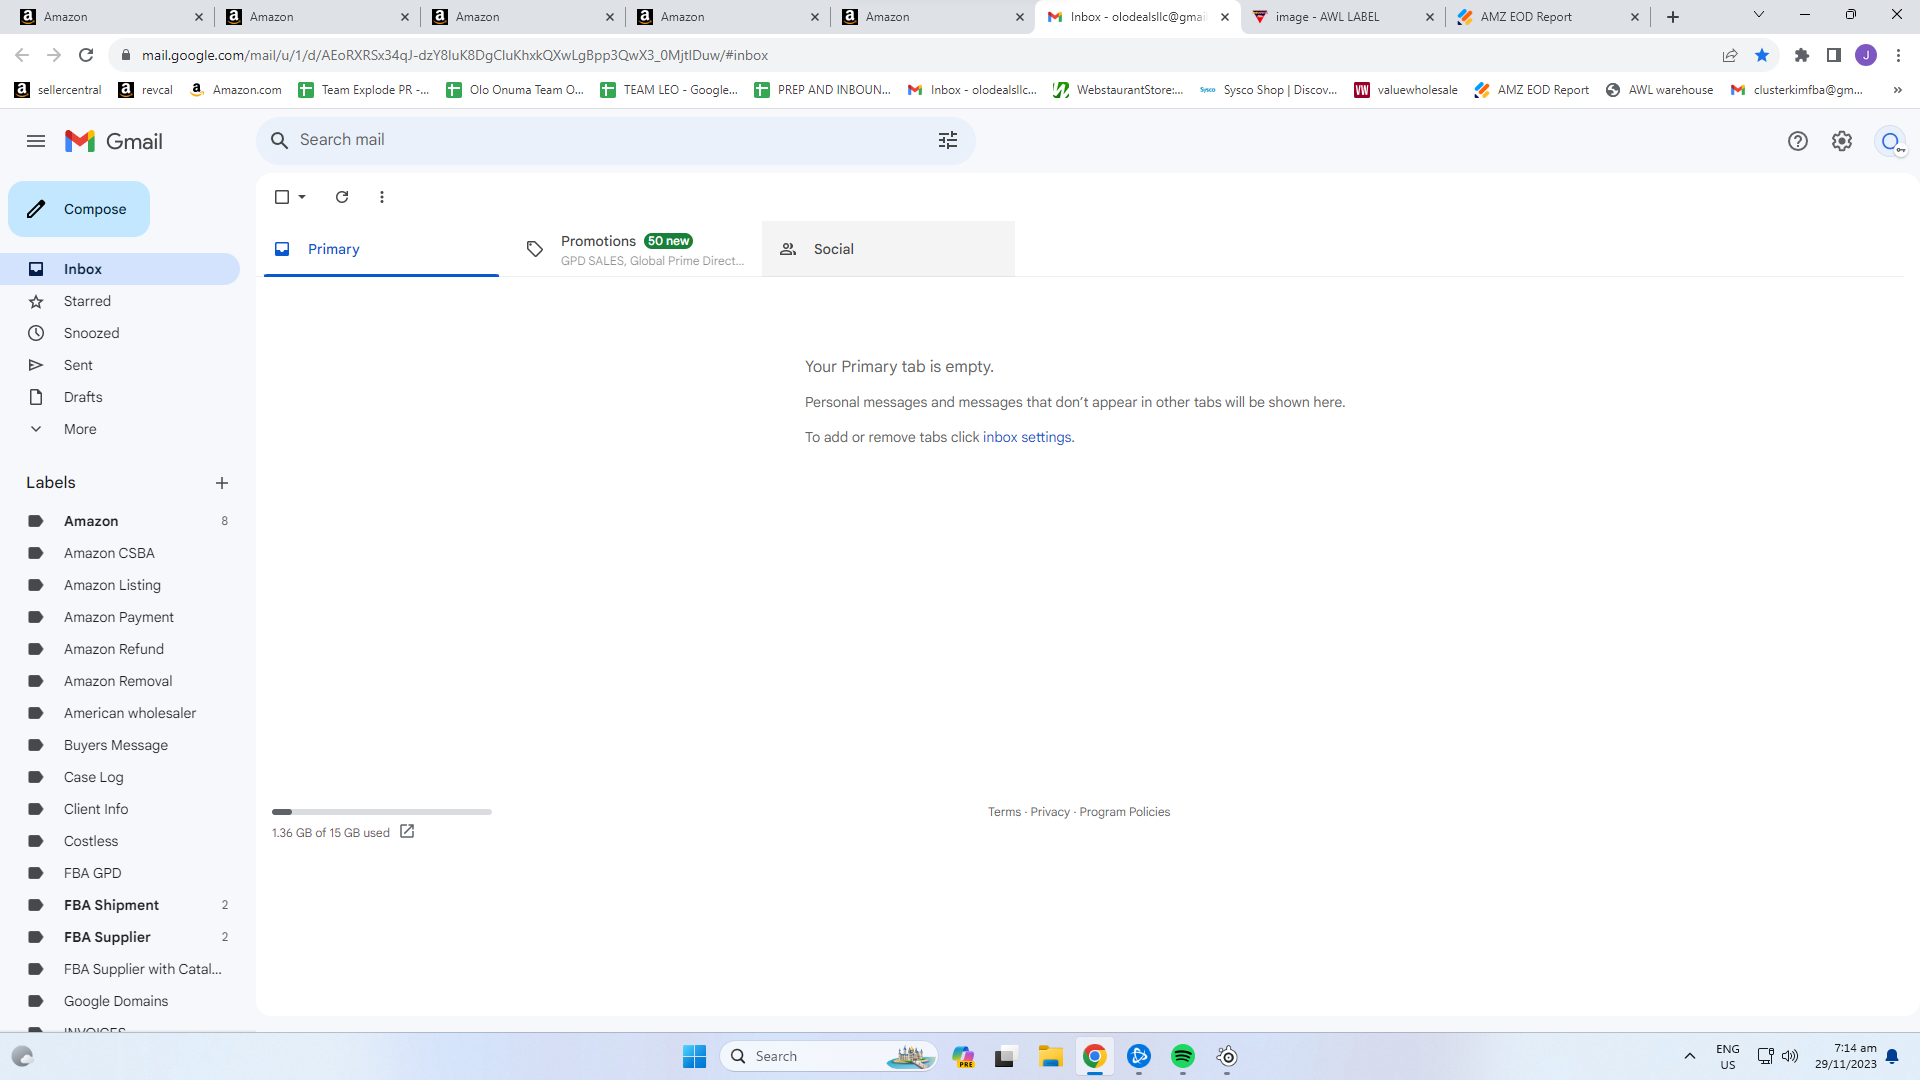Click the search magnifier icon in Gmail
This screenshot has height=1080, width=1920.
click(x=280, y=140)
